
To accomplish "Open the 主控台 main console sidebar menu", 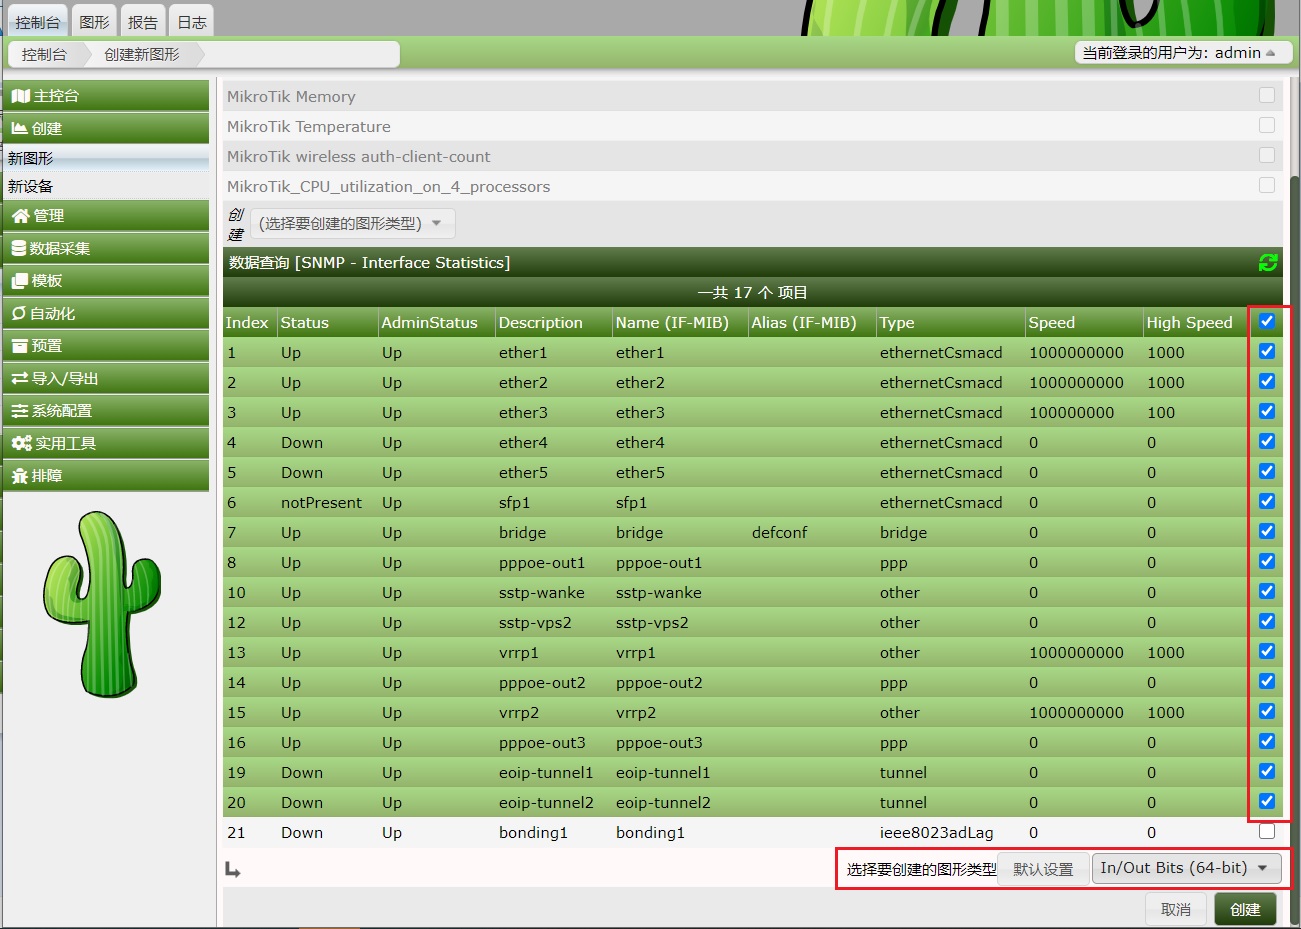I will 106,96.
